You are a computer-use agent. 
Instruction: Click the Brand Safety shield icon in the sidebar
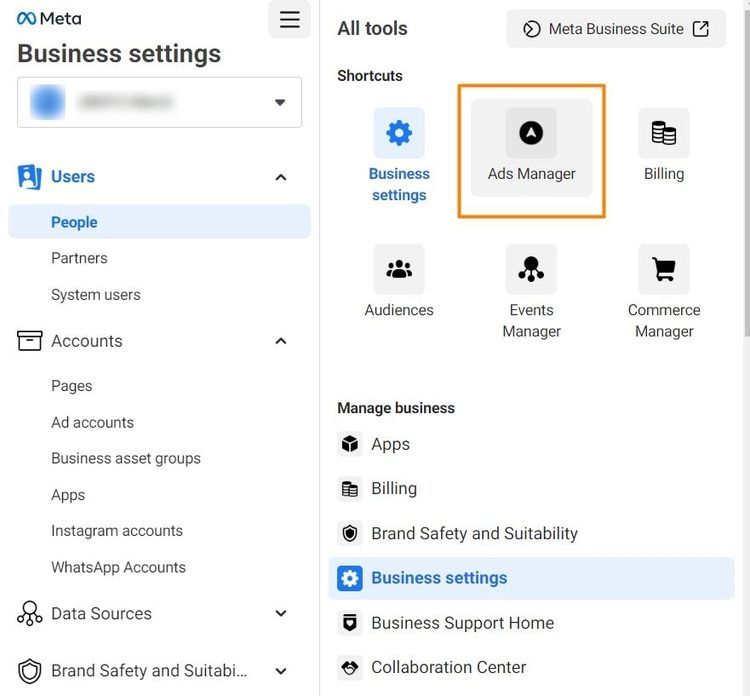pyautogui.click(x=30, y=671)
